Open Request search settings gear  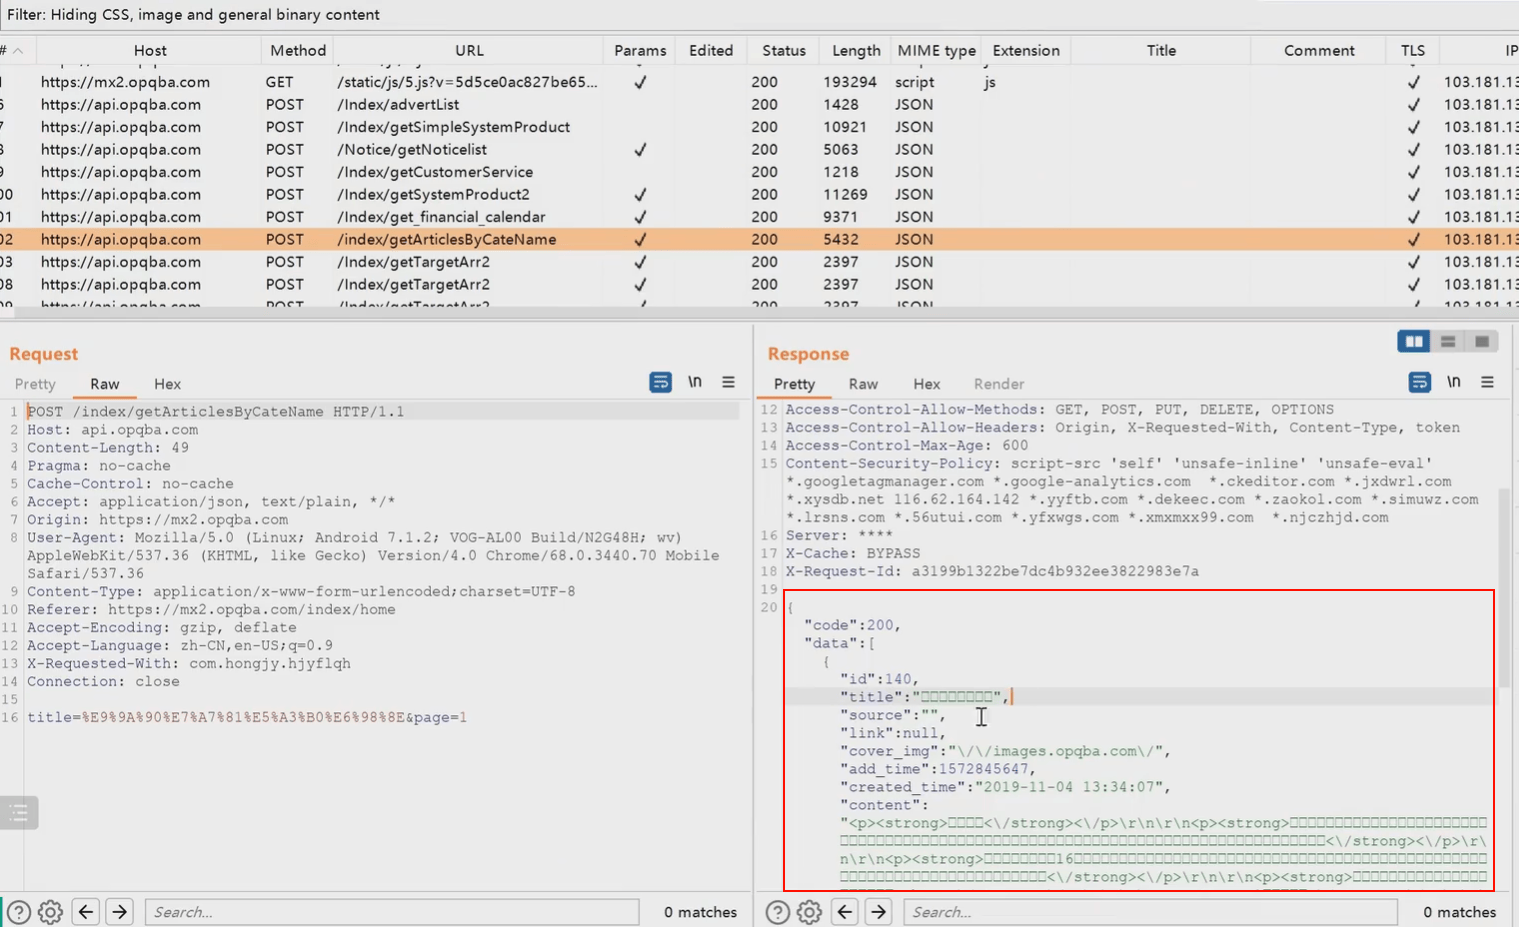click(x=50, y=912)
